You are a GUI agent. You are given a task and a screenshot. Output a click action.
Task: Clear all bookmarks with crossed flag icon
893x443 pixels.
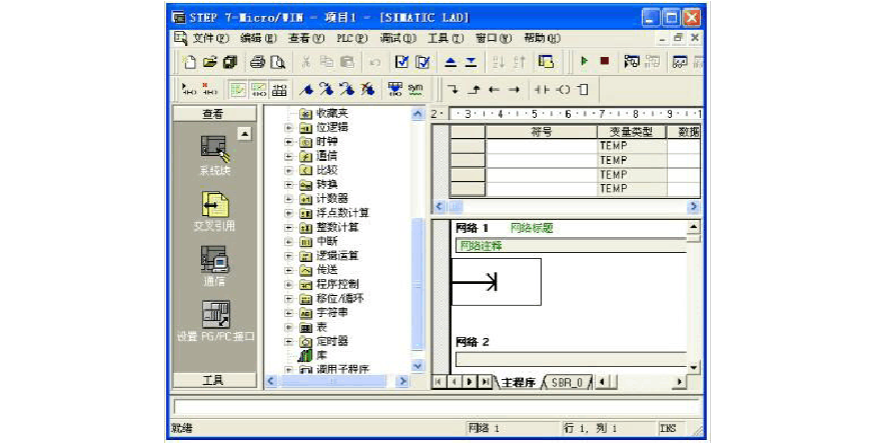368,89
